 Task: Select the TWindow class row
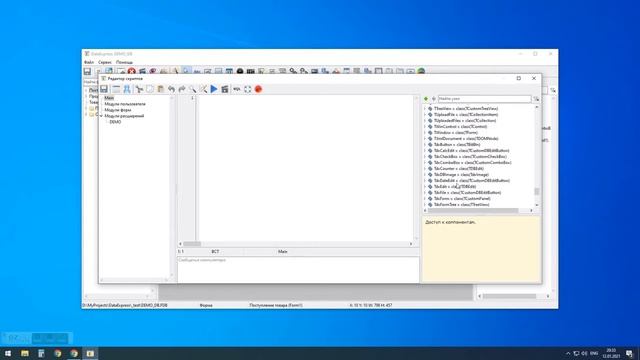456,133
